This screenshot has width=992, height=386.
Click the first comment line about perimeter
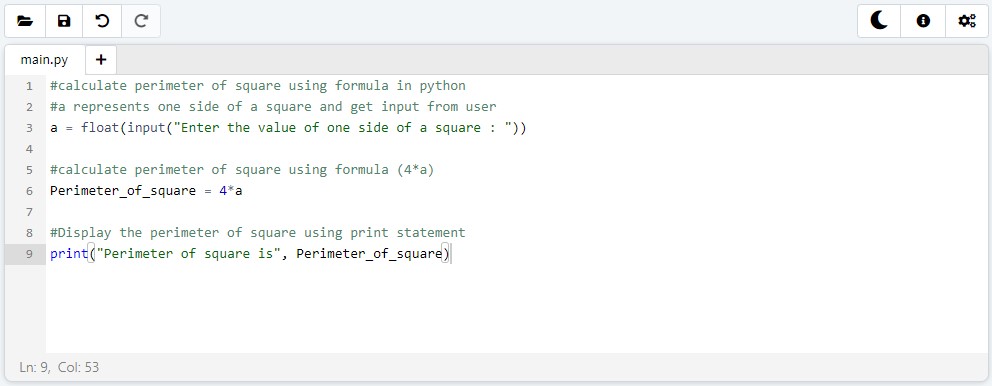(257, 86)
